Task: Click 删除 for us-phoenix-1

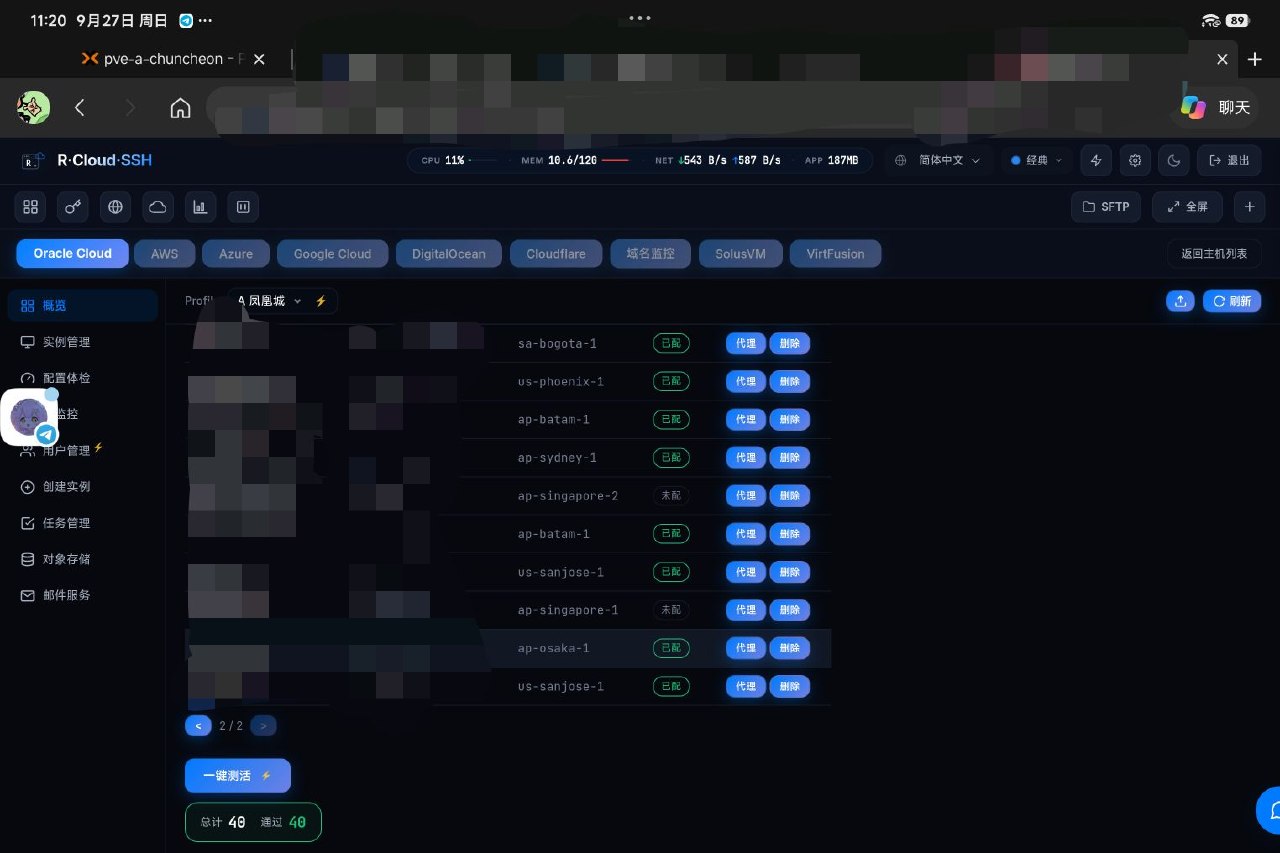Action: [x=790, y=382]
